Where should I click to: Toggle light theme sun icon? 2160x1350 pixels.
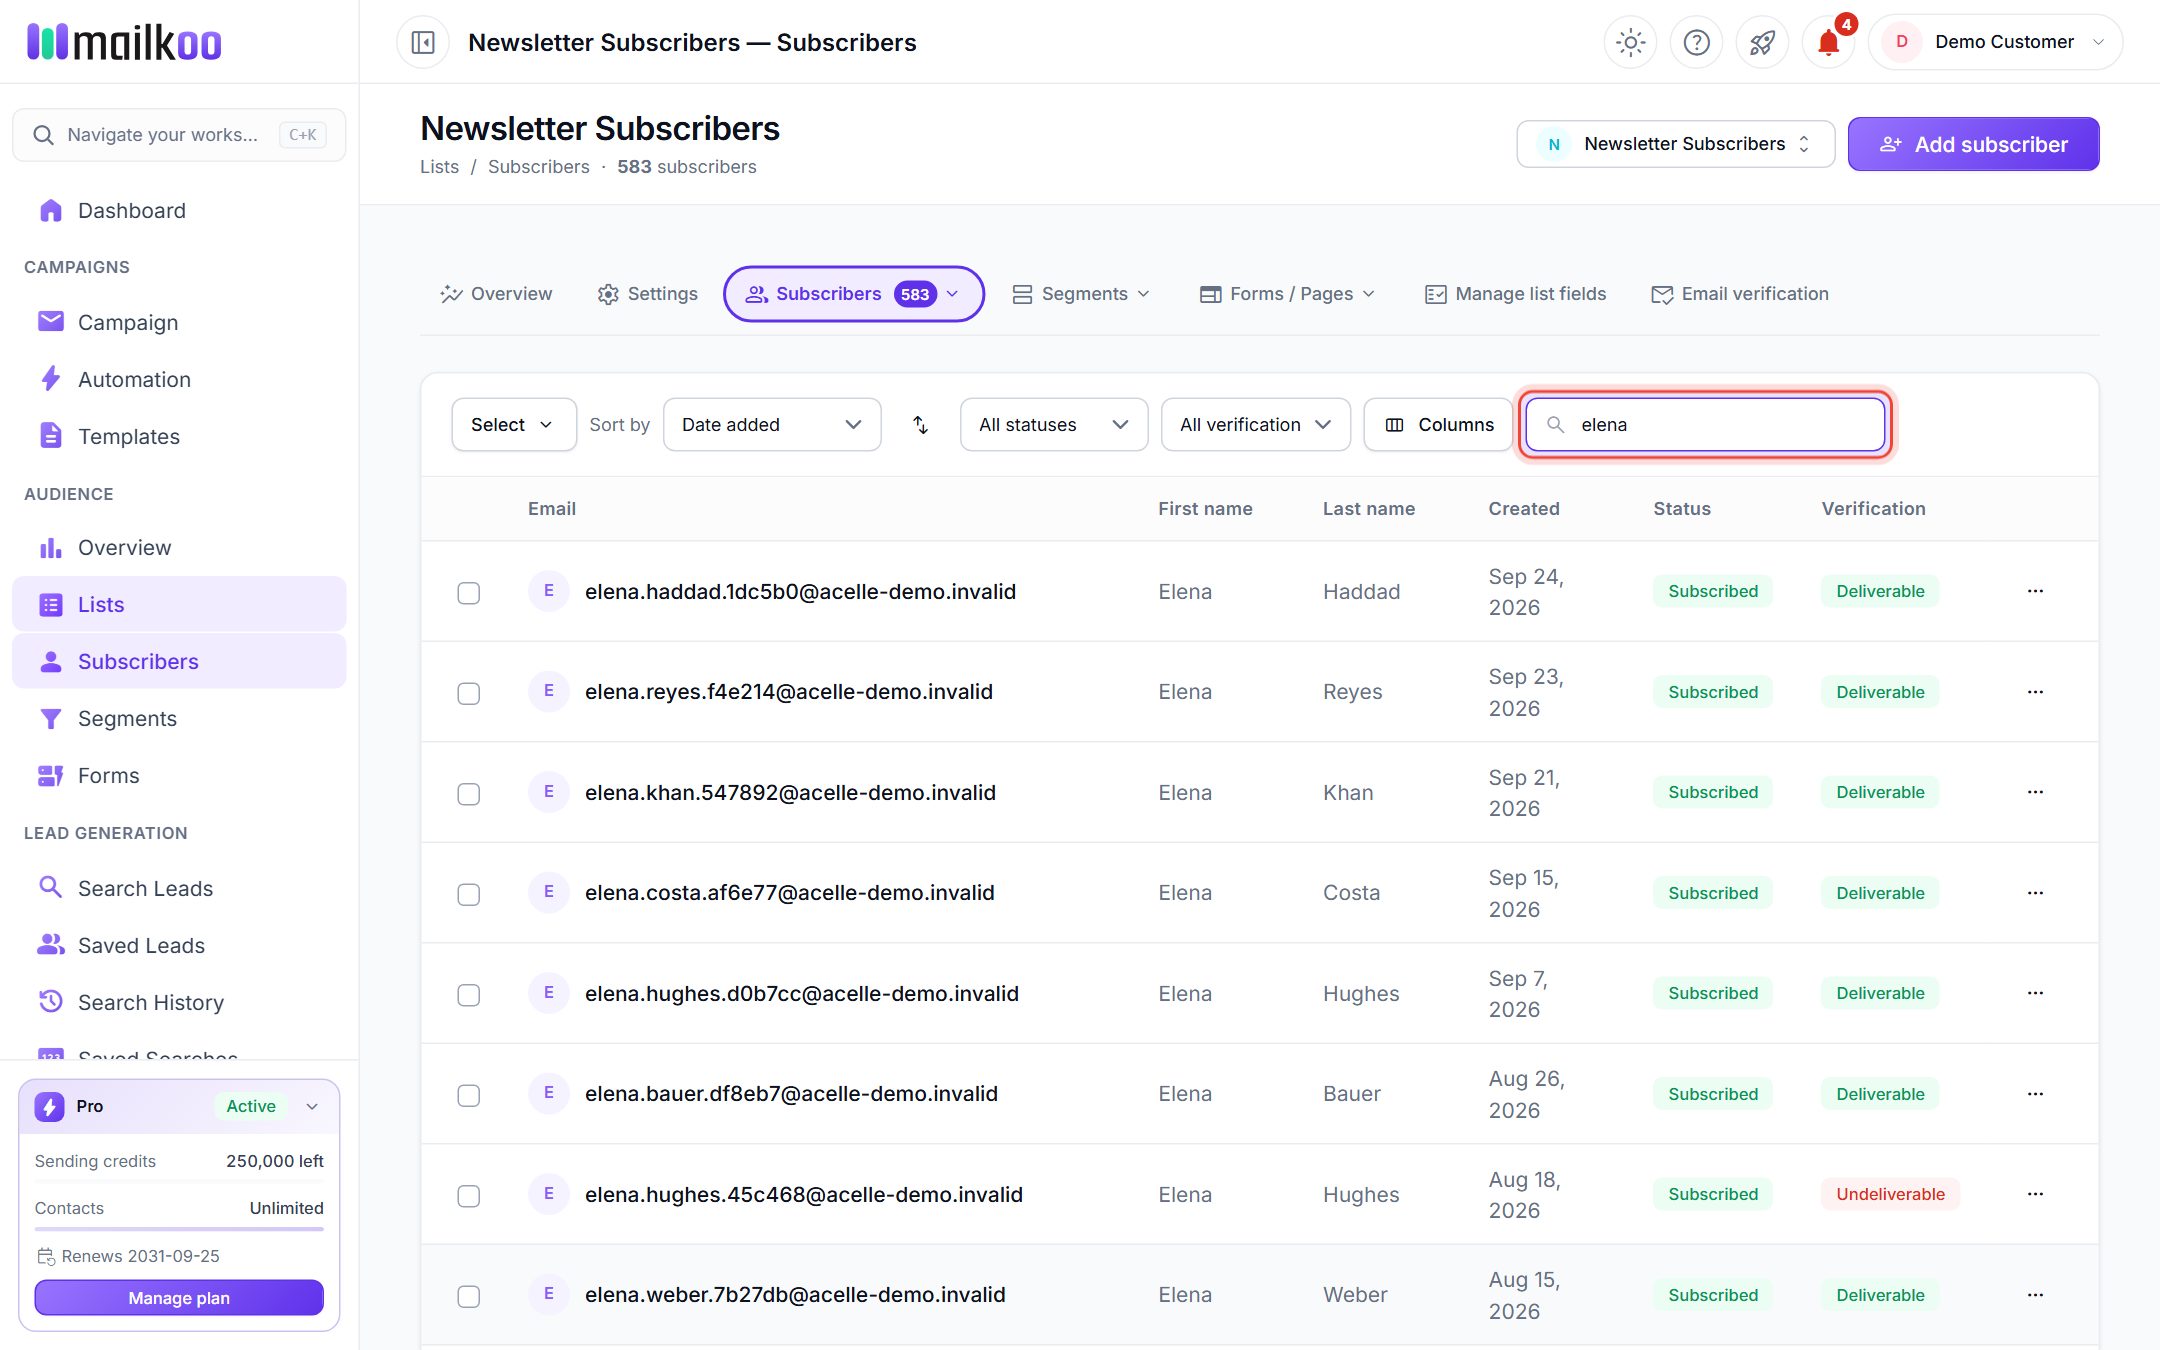point(1630,42)
